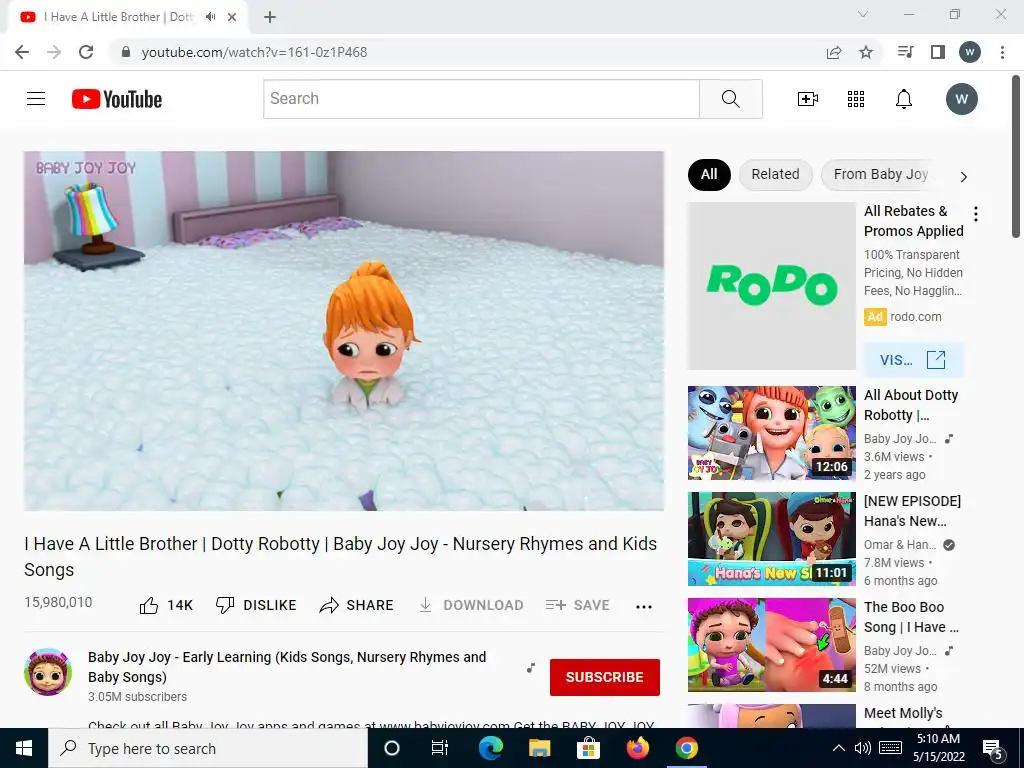Click 'The Boo Boo Song' title

911,616
